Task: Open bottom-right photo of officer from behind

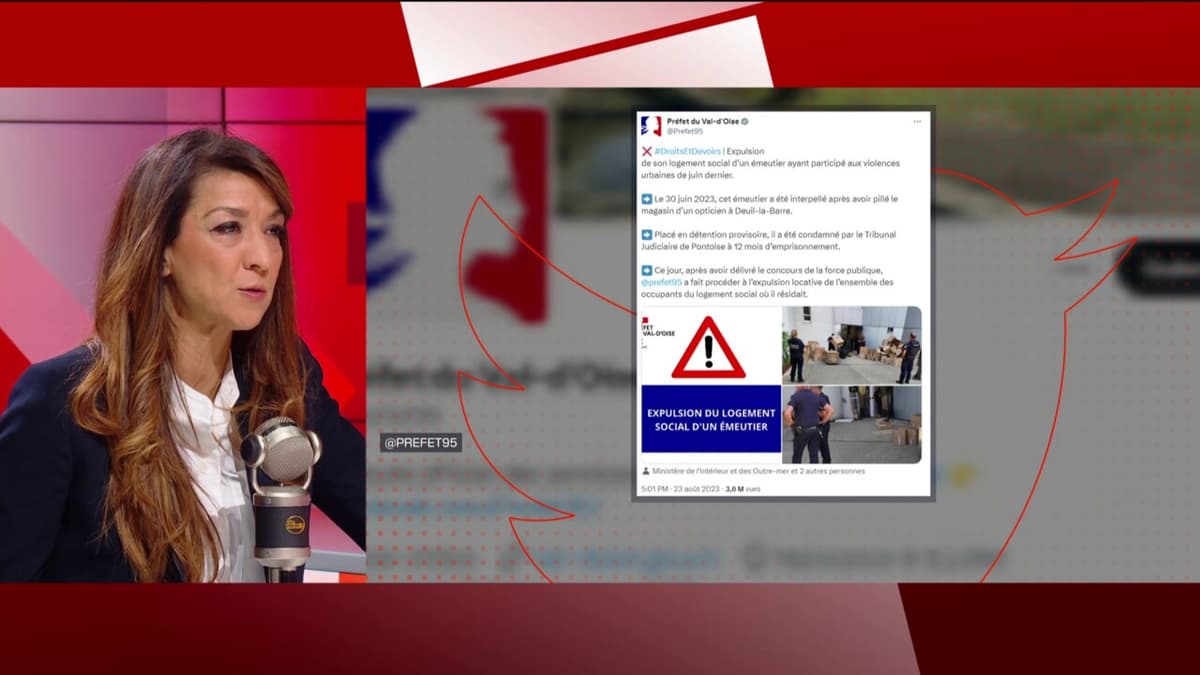Action: (x=852, y=425)
